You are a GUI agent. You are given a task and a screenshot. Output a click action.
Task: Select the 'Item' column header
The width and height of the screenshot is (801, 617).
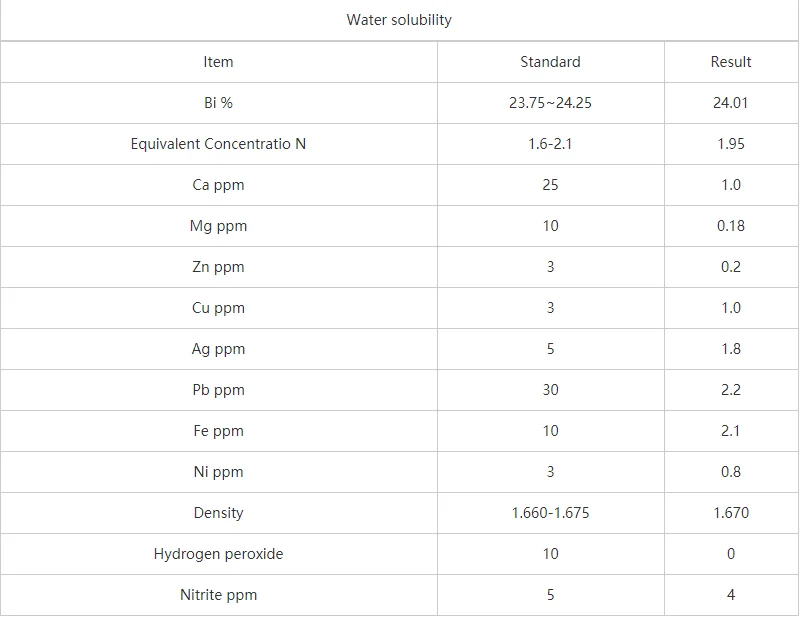click(x=218, y=62)
